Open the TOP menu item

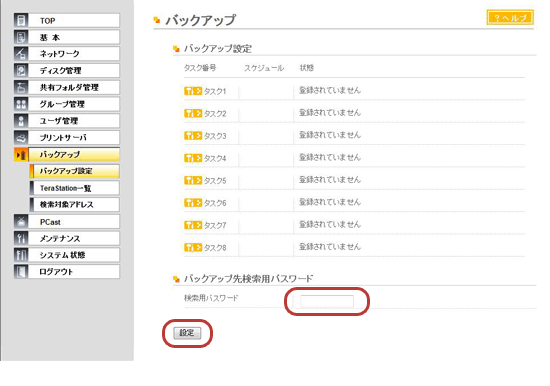pyautogui.click(x=74, y=20)
